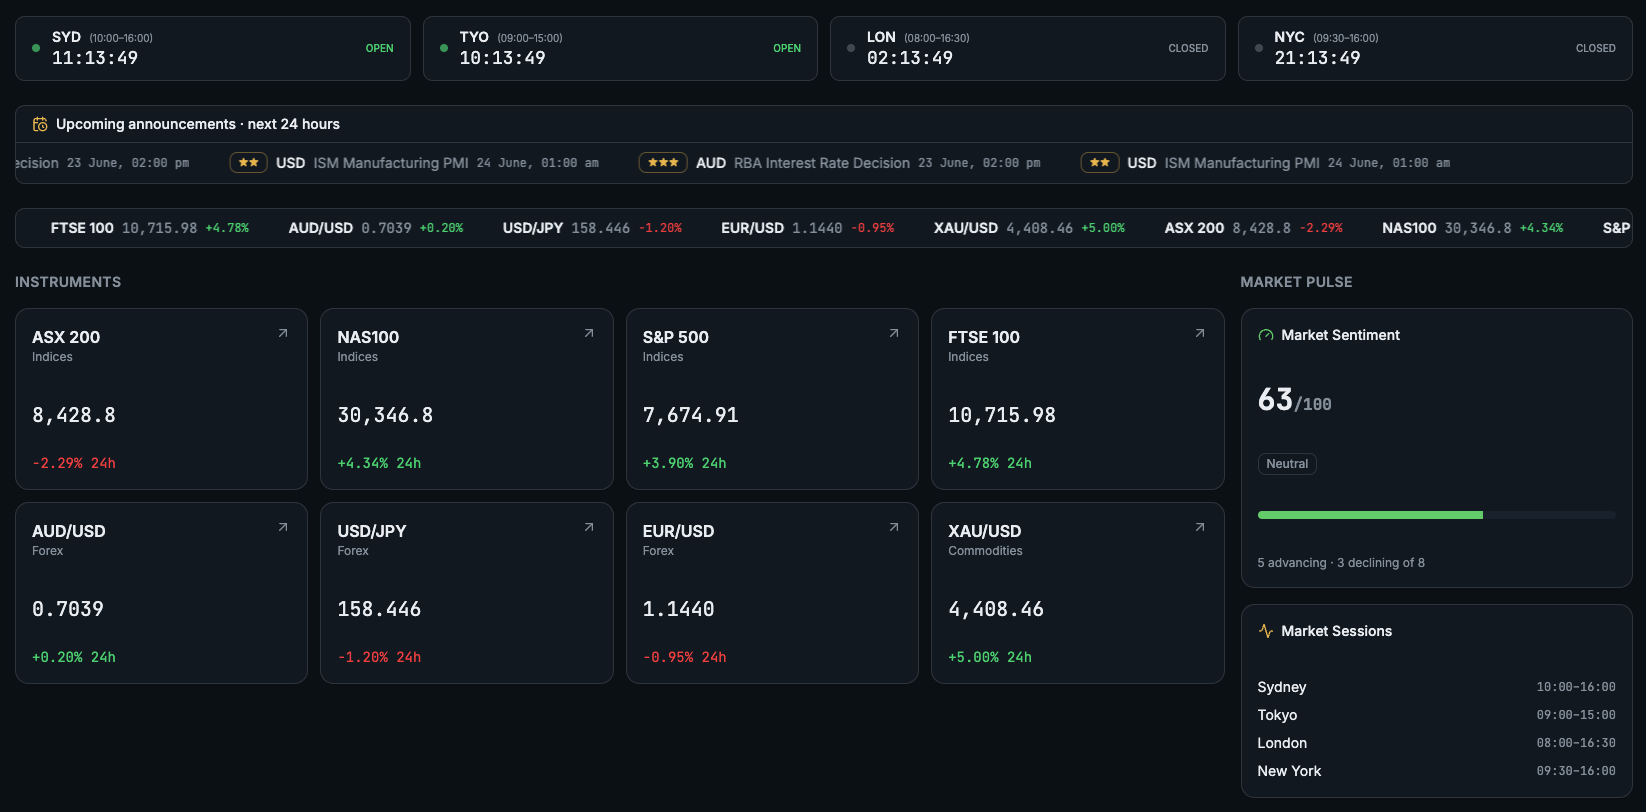This screenshot has width=1646, height=812.
Task: Click the FTSE 100 card price 10,715.98
Action: pyautogui.click(x=1002, y=415)
